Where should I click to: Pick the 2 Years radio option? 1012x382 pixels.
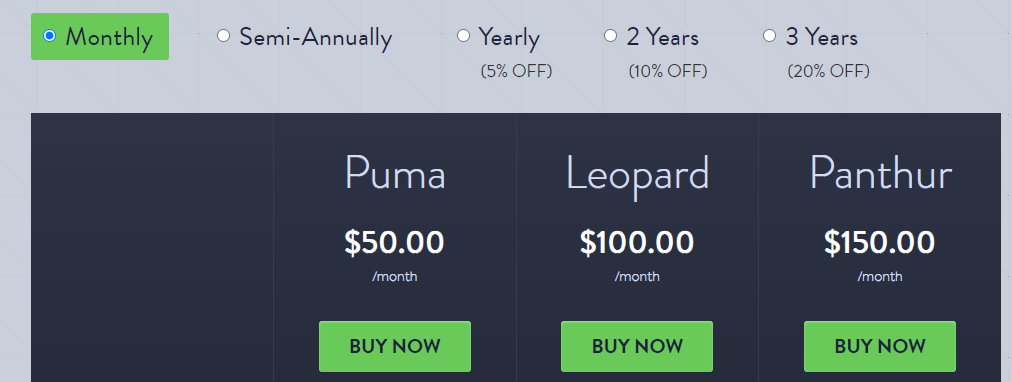611,36
